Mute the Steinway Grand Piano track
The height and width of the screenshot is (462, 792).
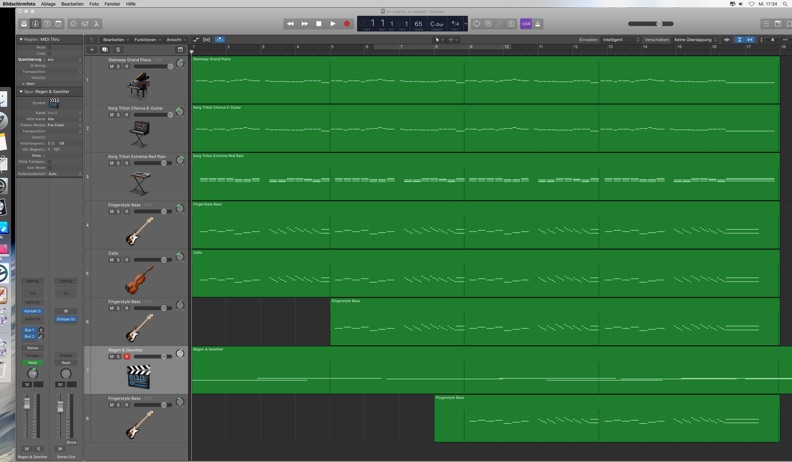[112, 66]
